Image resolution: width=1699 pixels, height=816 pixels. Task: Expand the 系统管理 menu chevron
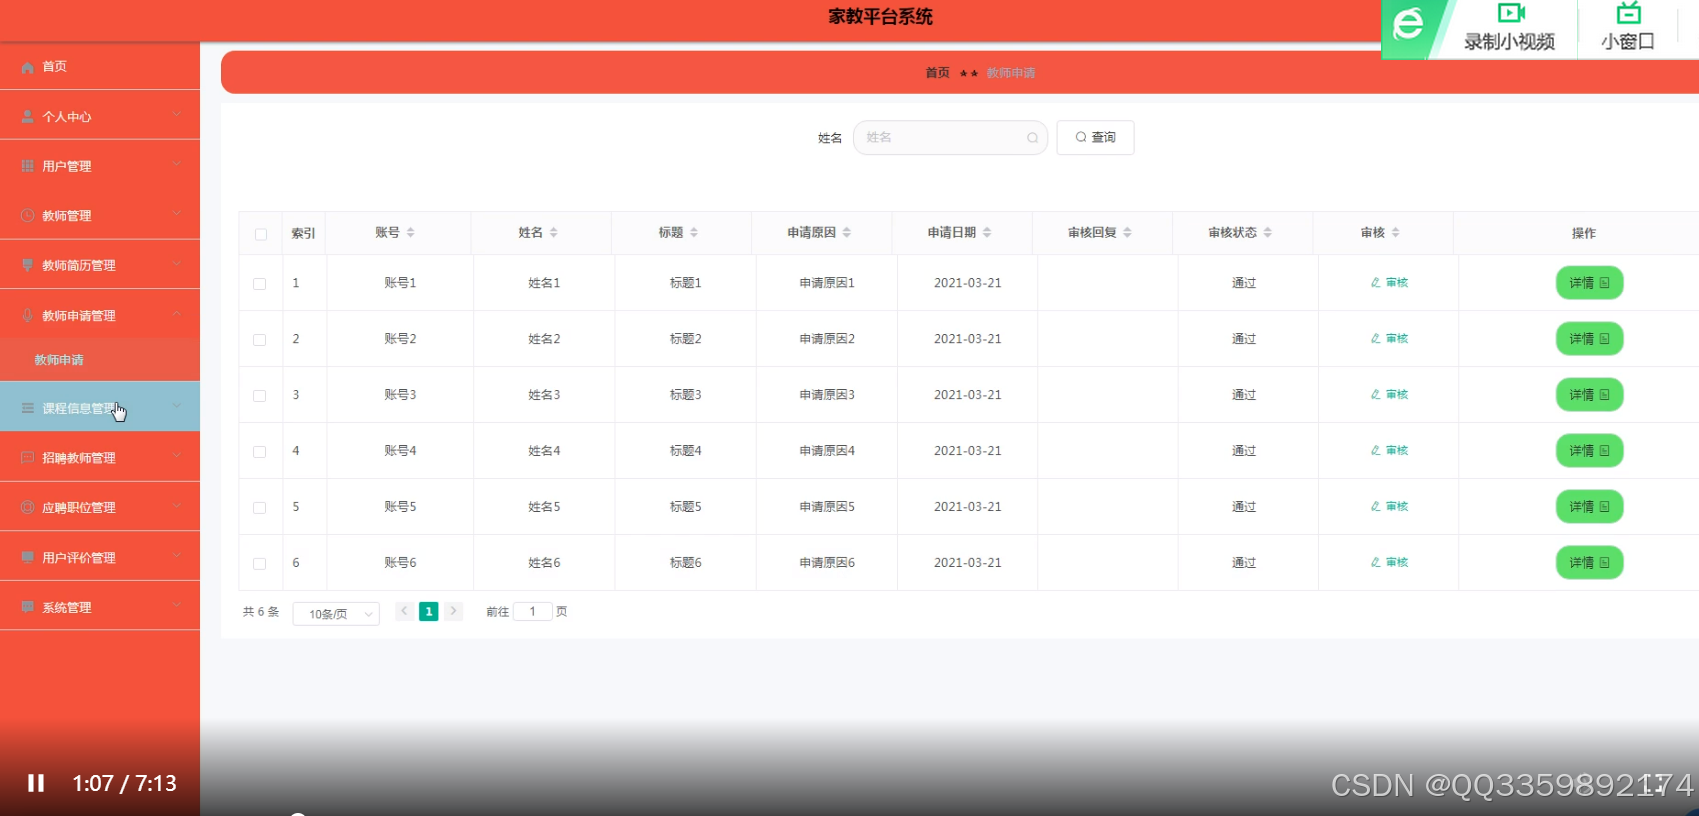pos(176,606)
